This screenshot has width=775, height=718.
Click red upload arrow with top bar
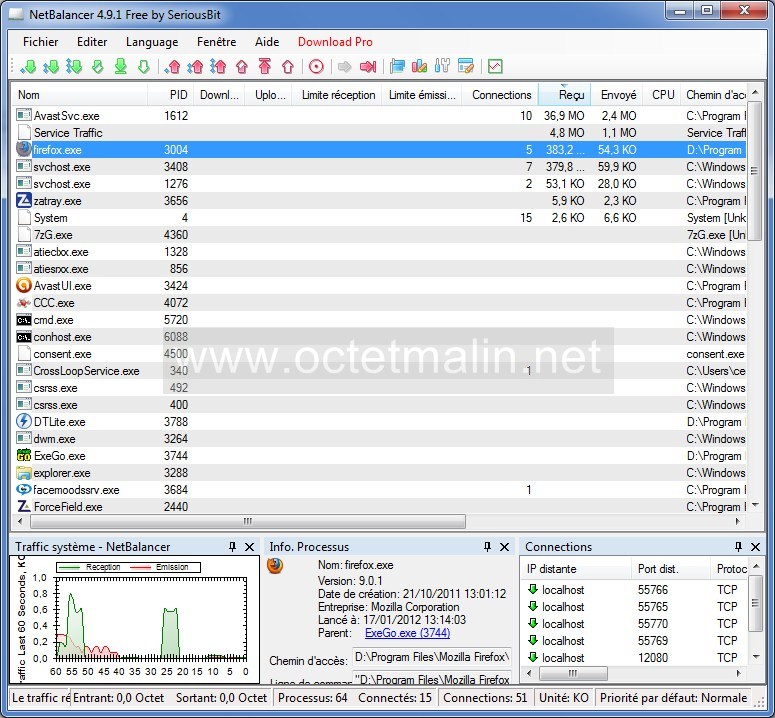(x=265, y=66)
